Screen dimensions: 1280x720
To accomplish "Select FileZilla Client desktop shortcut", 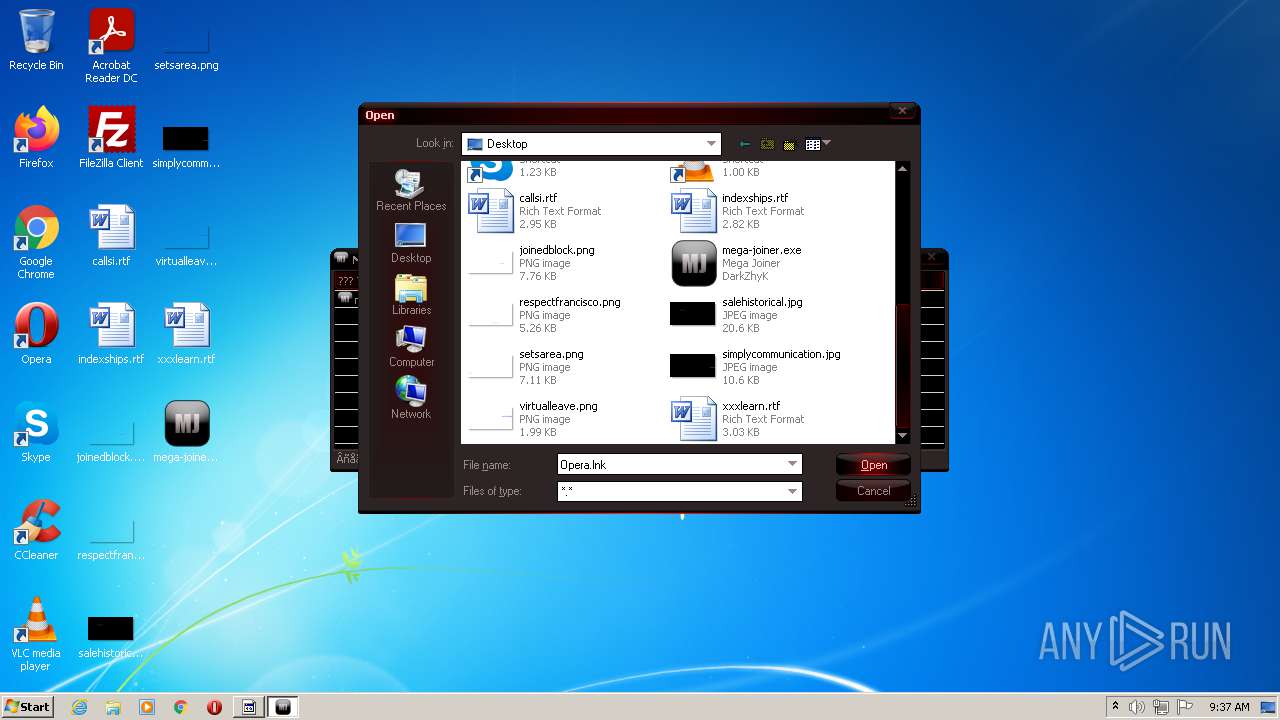I will 111,138.
